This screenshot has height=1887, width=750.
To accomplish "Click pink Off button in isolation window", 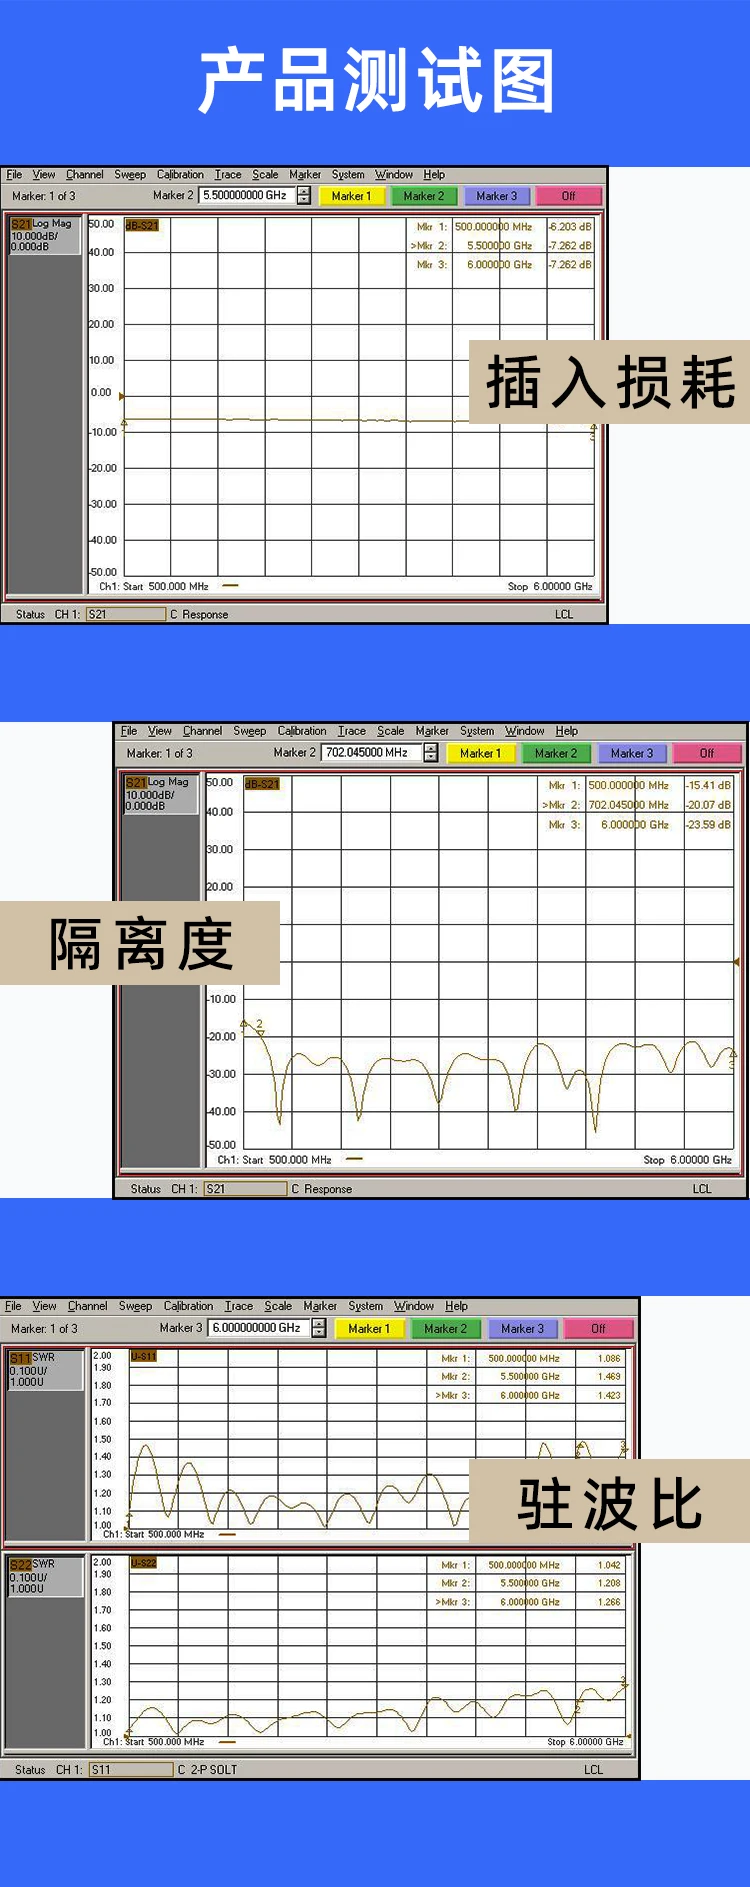I will [707, 753].
